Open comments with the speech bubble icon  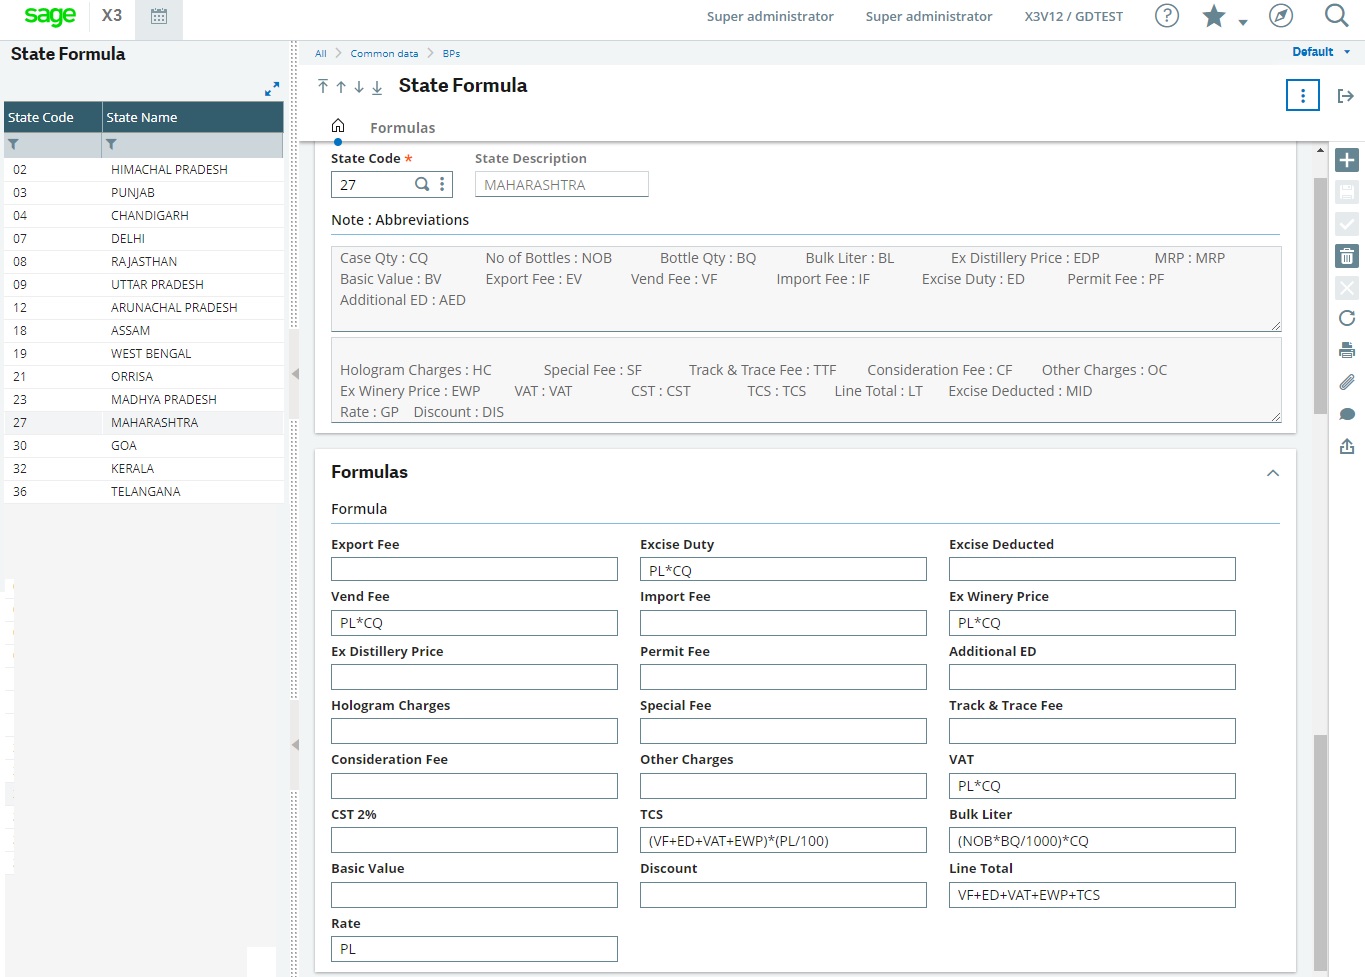[1347, 414]
